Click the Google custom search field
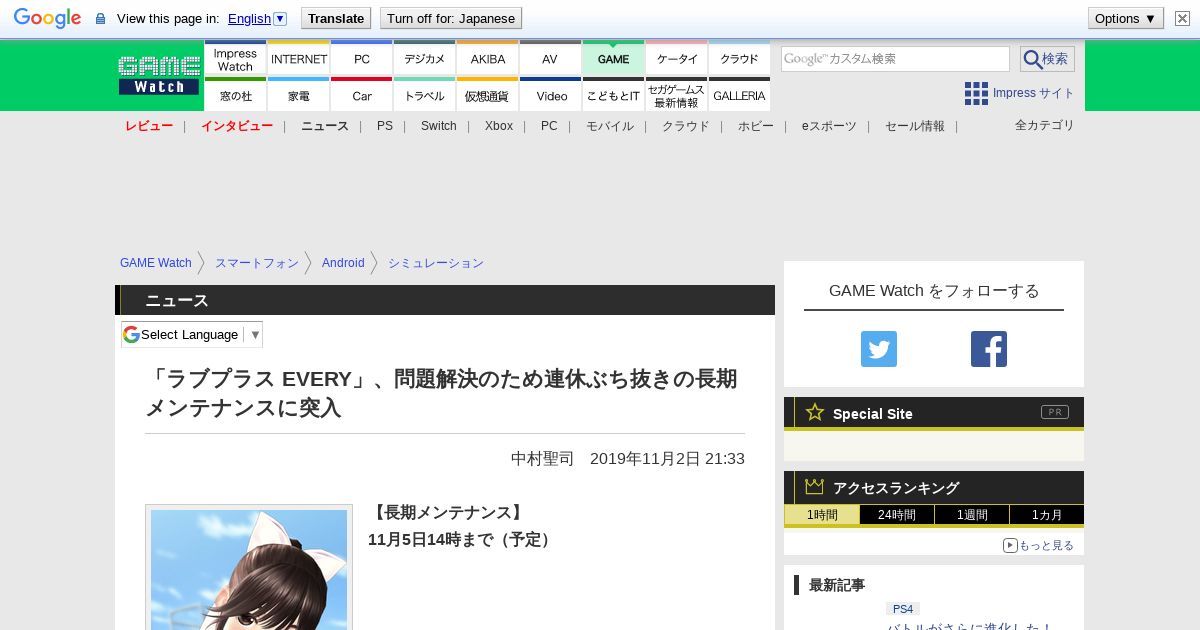 pos(895,59)
